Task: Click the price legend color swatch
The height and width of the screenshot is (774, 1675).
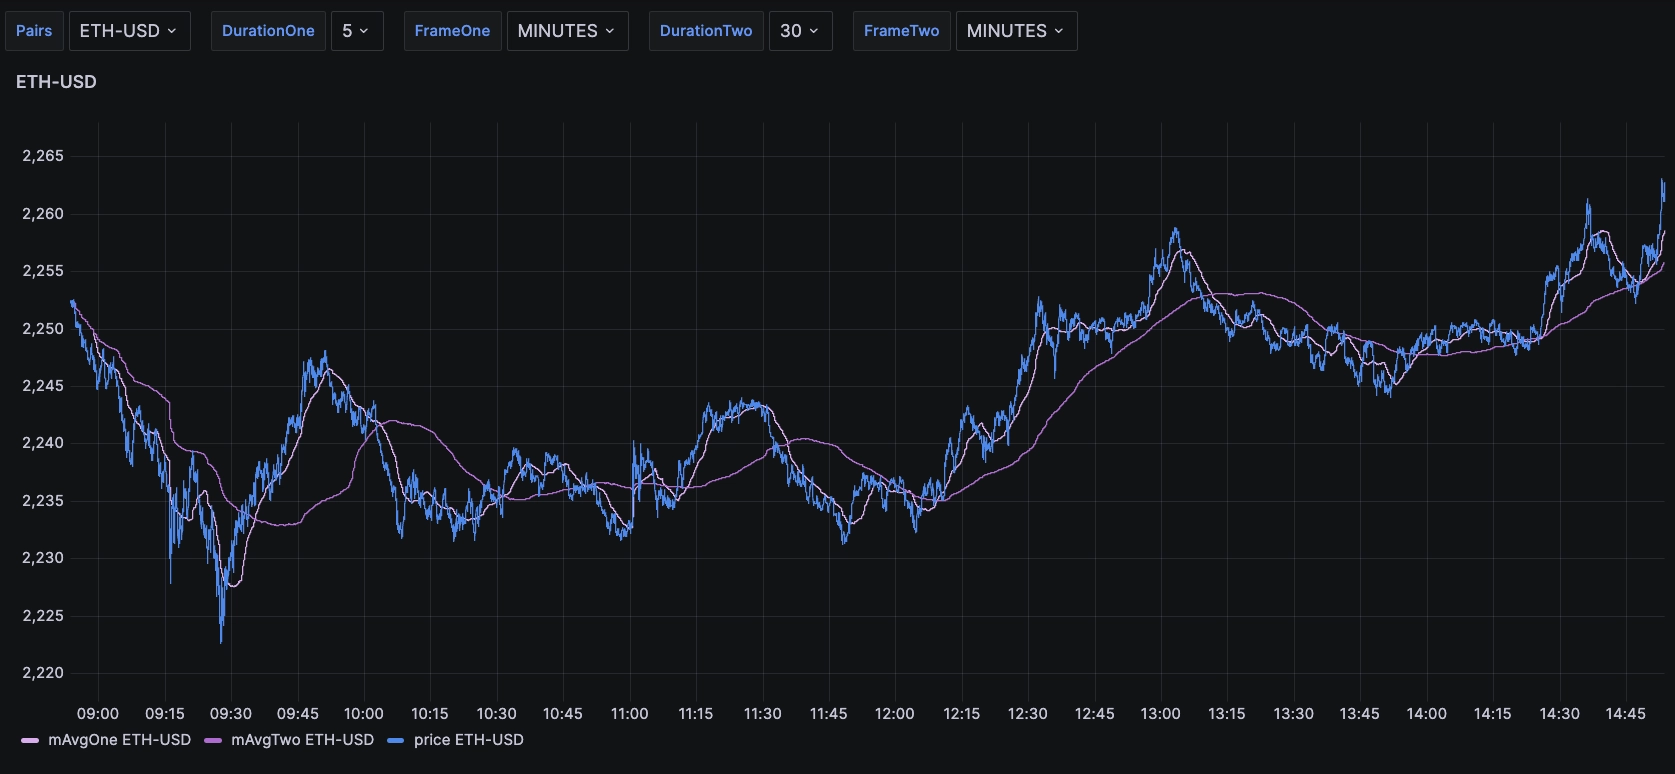Action: point(396,740)
